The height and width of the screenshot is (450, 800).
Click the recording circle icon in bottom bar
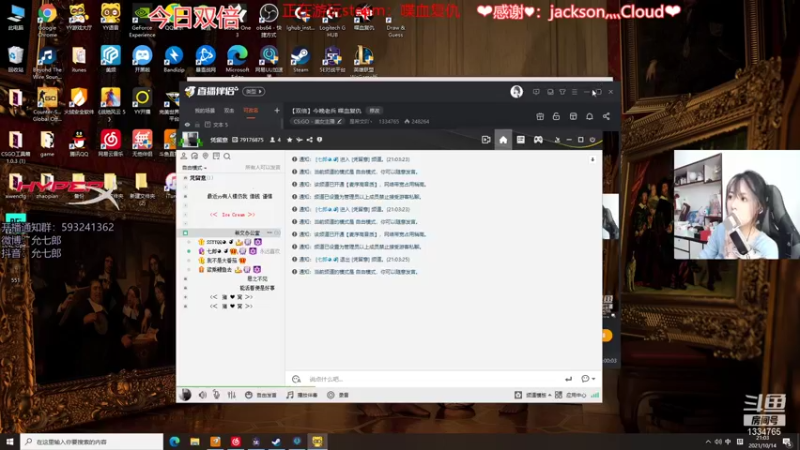pos(331,395)
